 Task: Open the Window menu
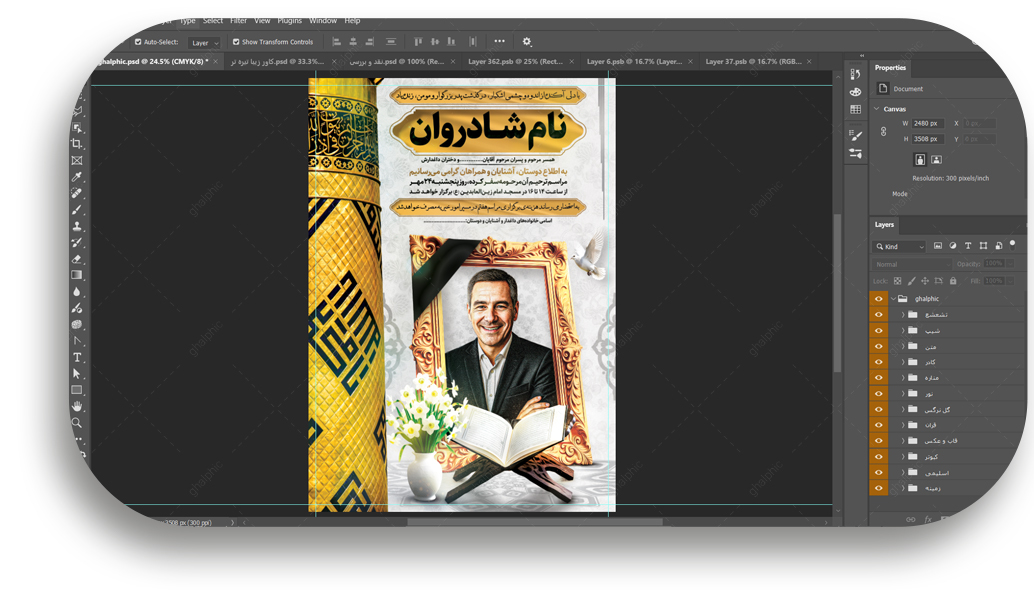point(322,21)
